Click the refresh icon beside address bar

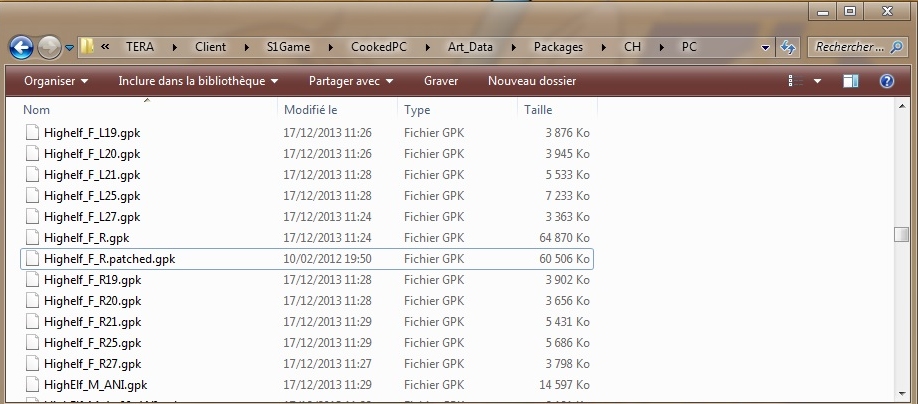click(788, 47)
